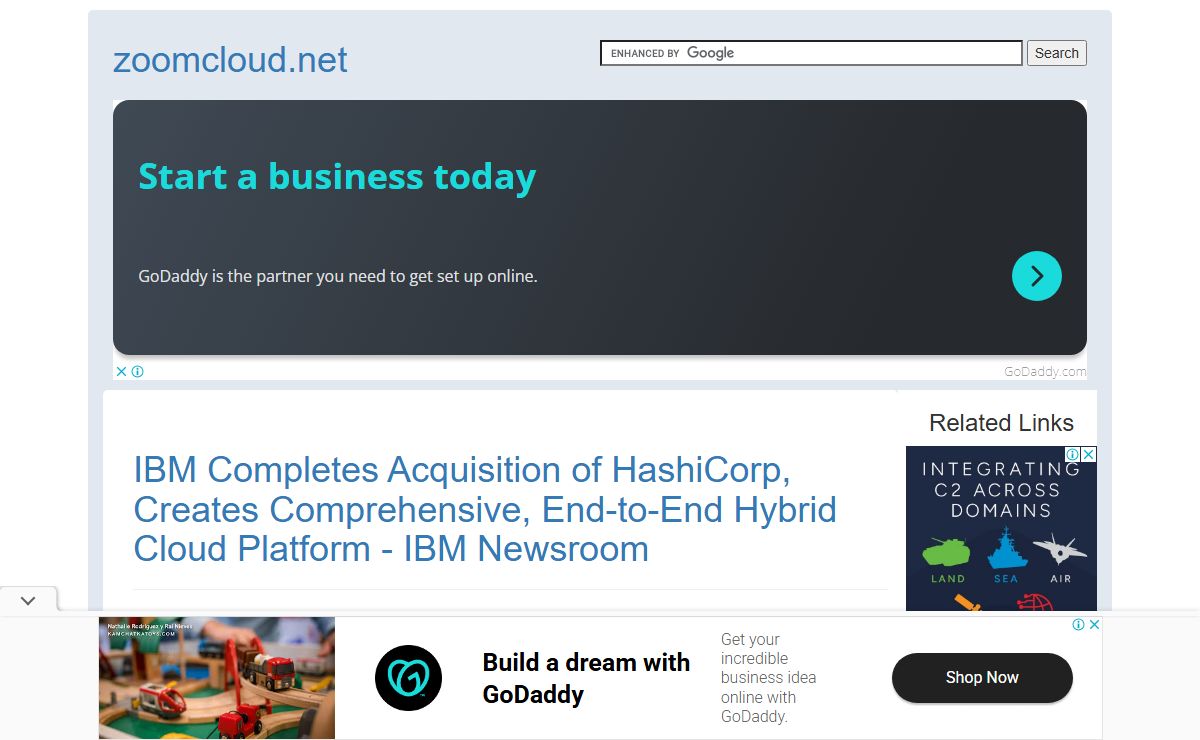Open info icon on bottom ad
The height and width of the screenshot is (740, 1200).
[1079, 624]
